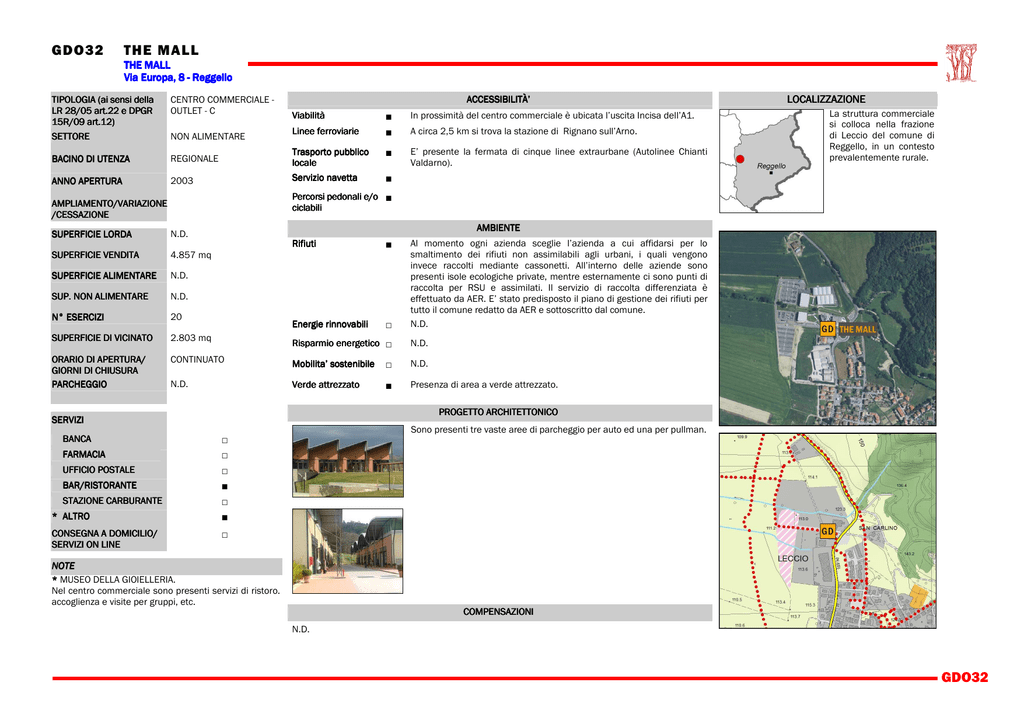
Task: Check the CONSEGNA A DOMICILIO box
Action: click(225, 535)
